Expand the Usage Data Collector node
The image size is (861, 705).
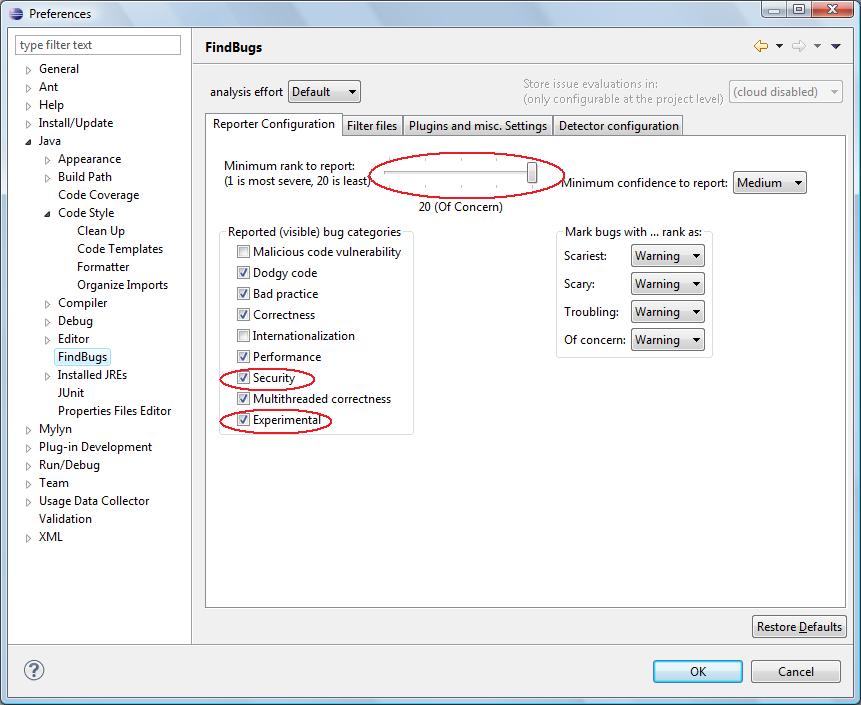(x=29, y=502)
